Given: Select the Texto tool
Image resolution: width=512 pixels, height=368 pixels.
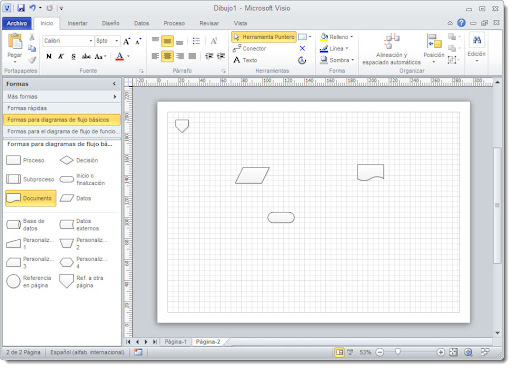Looking at the screenshot, I should coord(245,60).
